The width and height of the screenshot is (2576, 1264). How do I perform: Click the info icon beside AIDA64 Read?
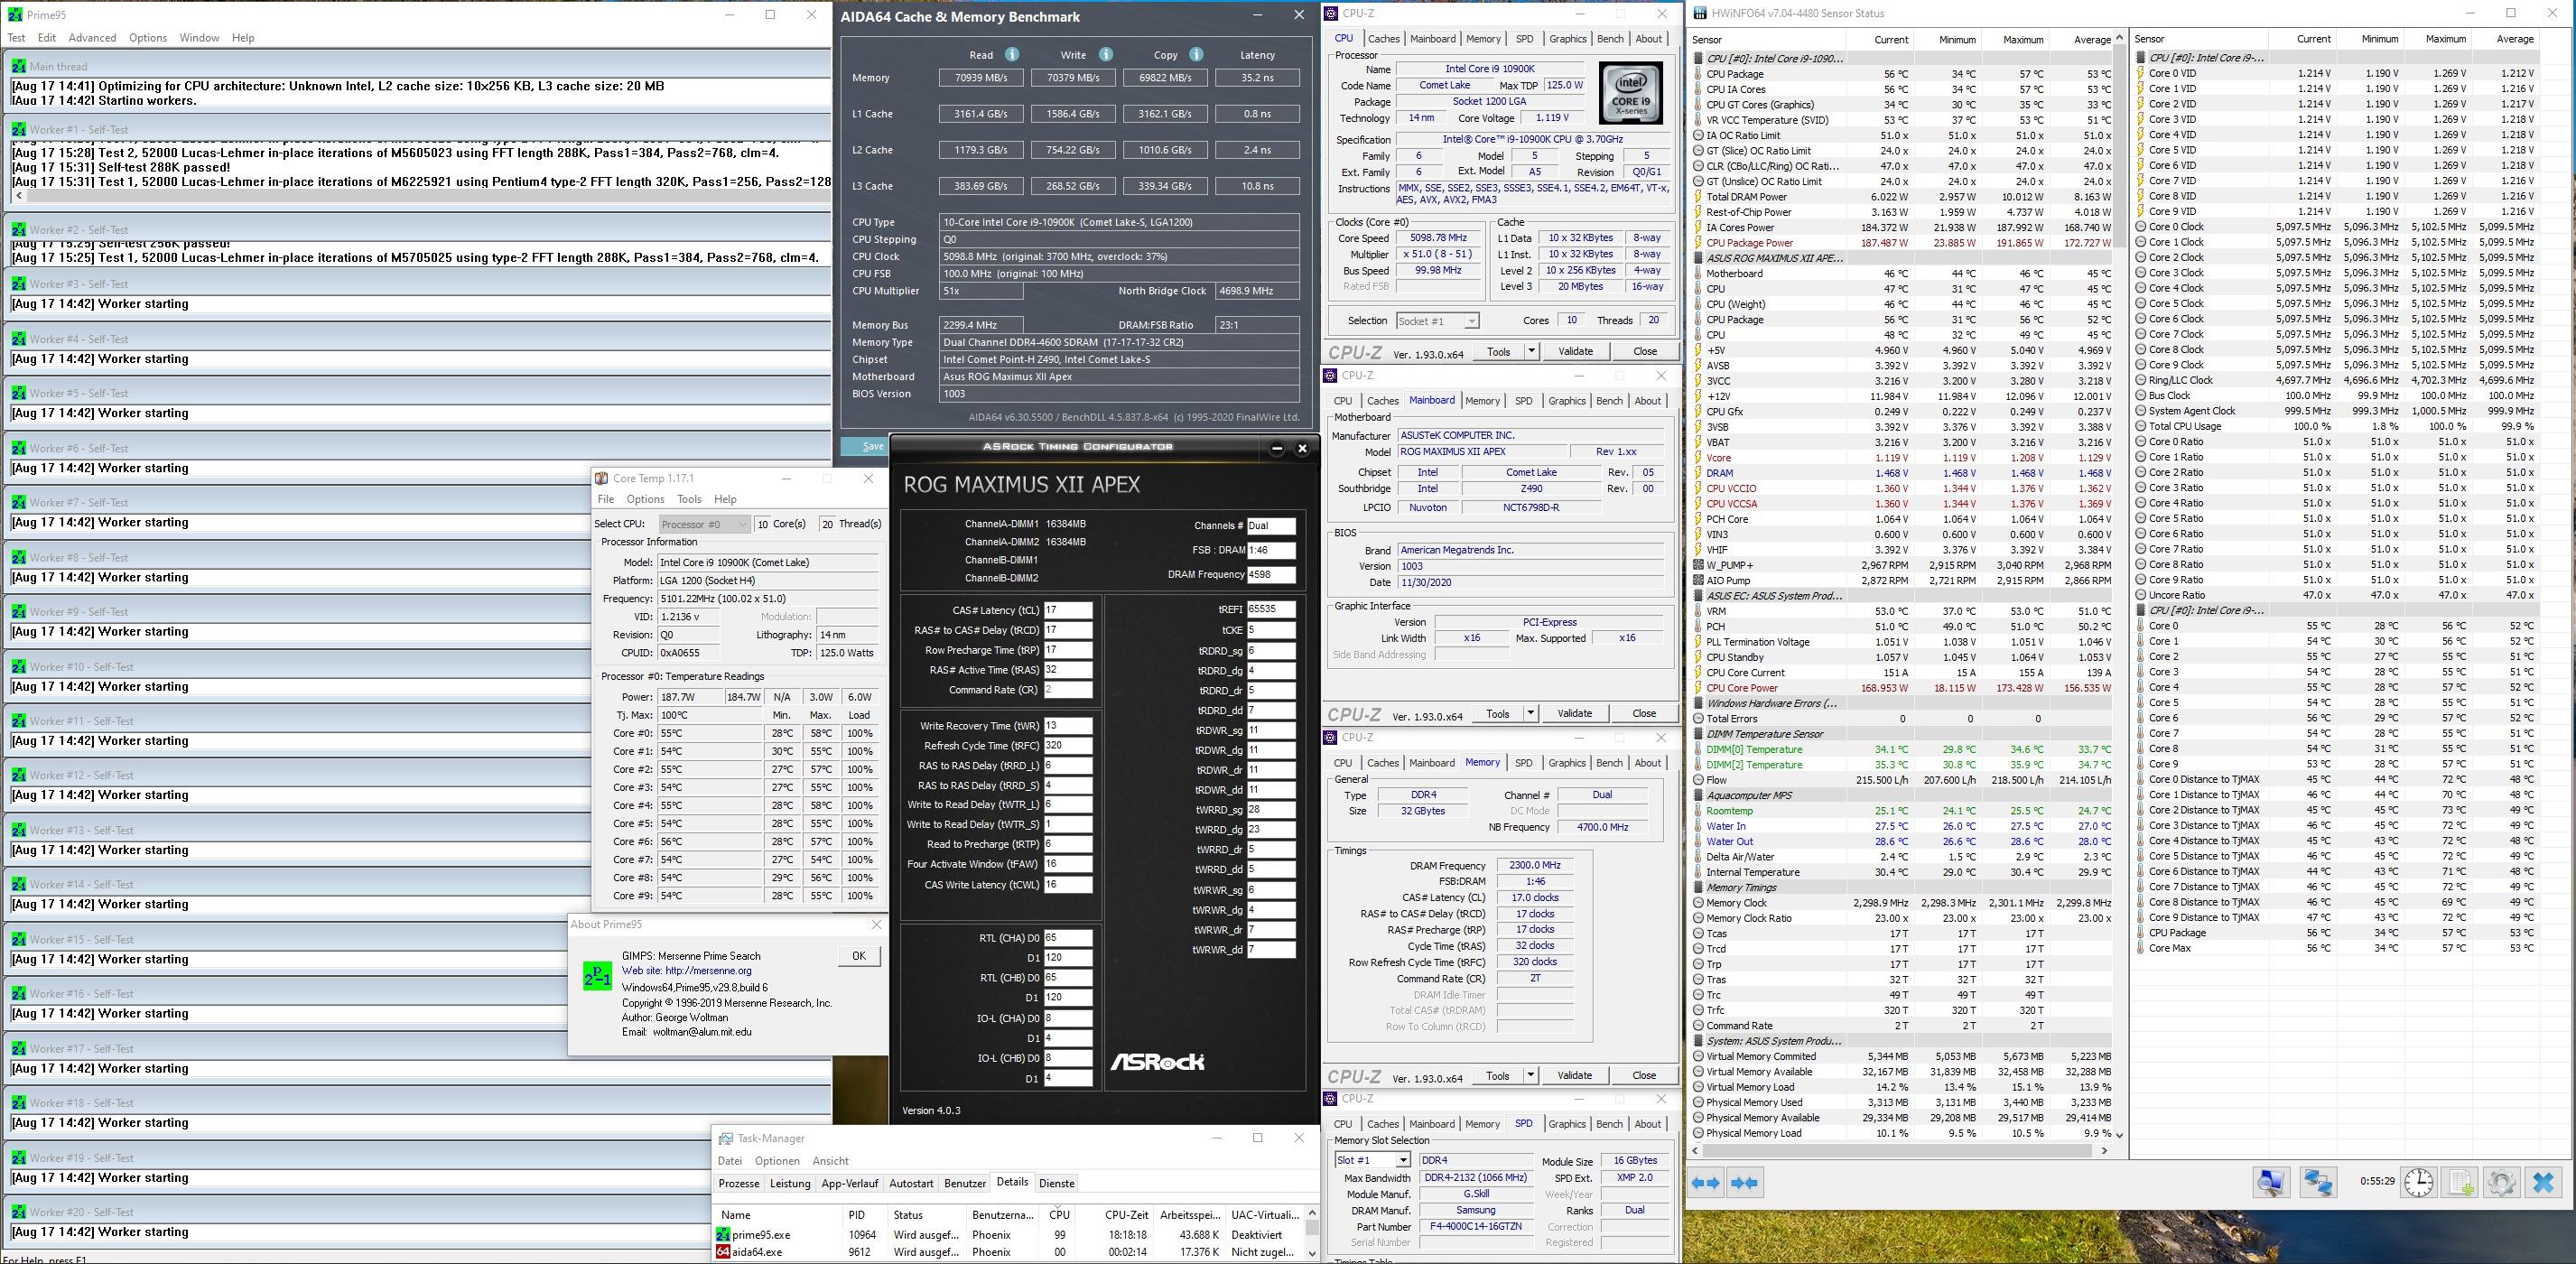tap(1012, 55)
